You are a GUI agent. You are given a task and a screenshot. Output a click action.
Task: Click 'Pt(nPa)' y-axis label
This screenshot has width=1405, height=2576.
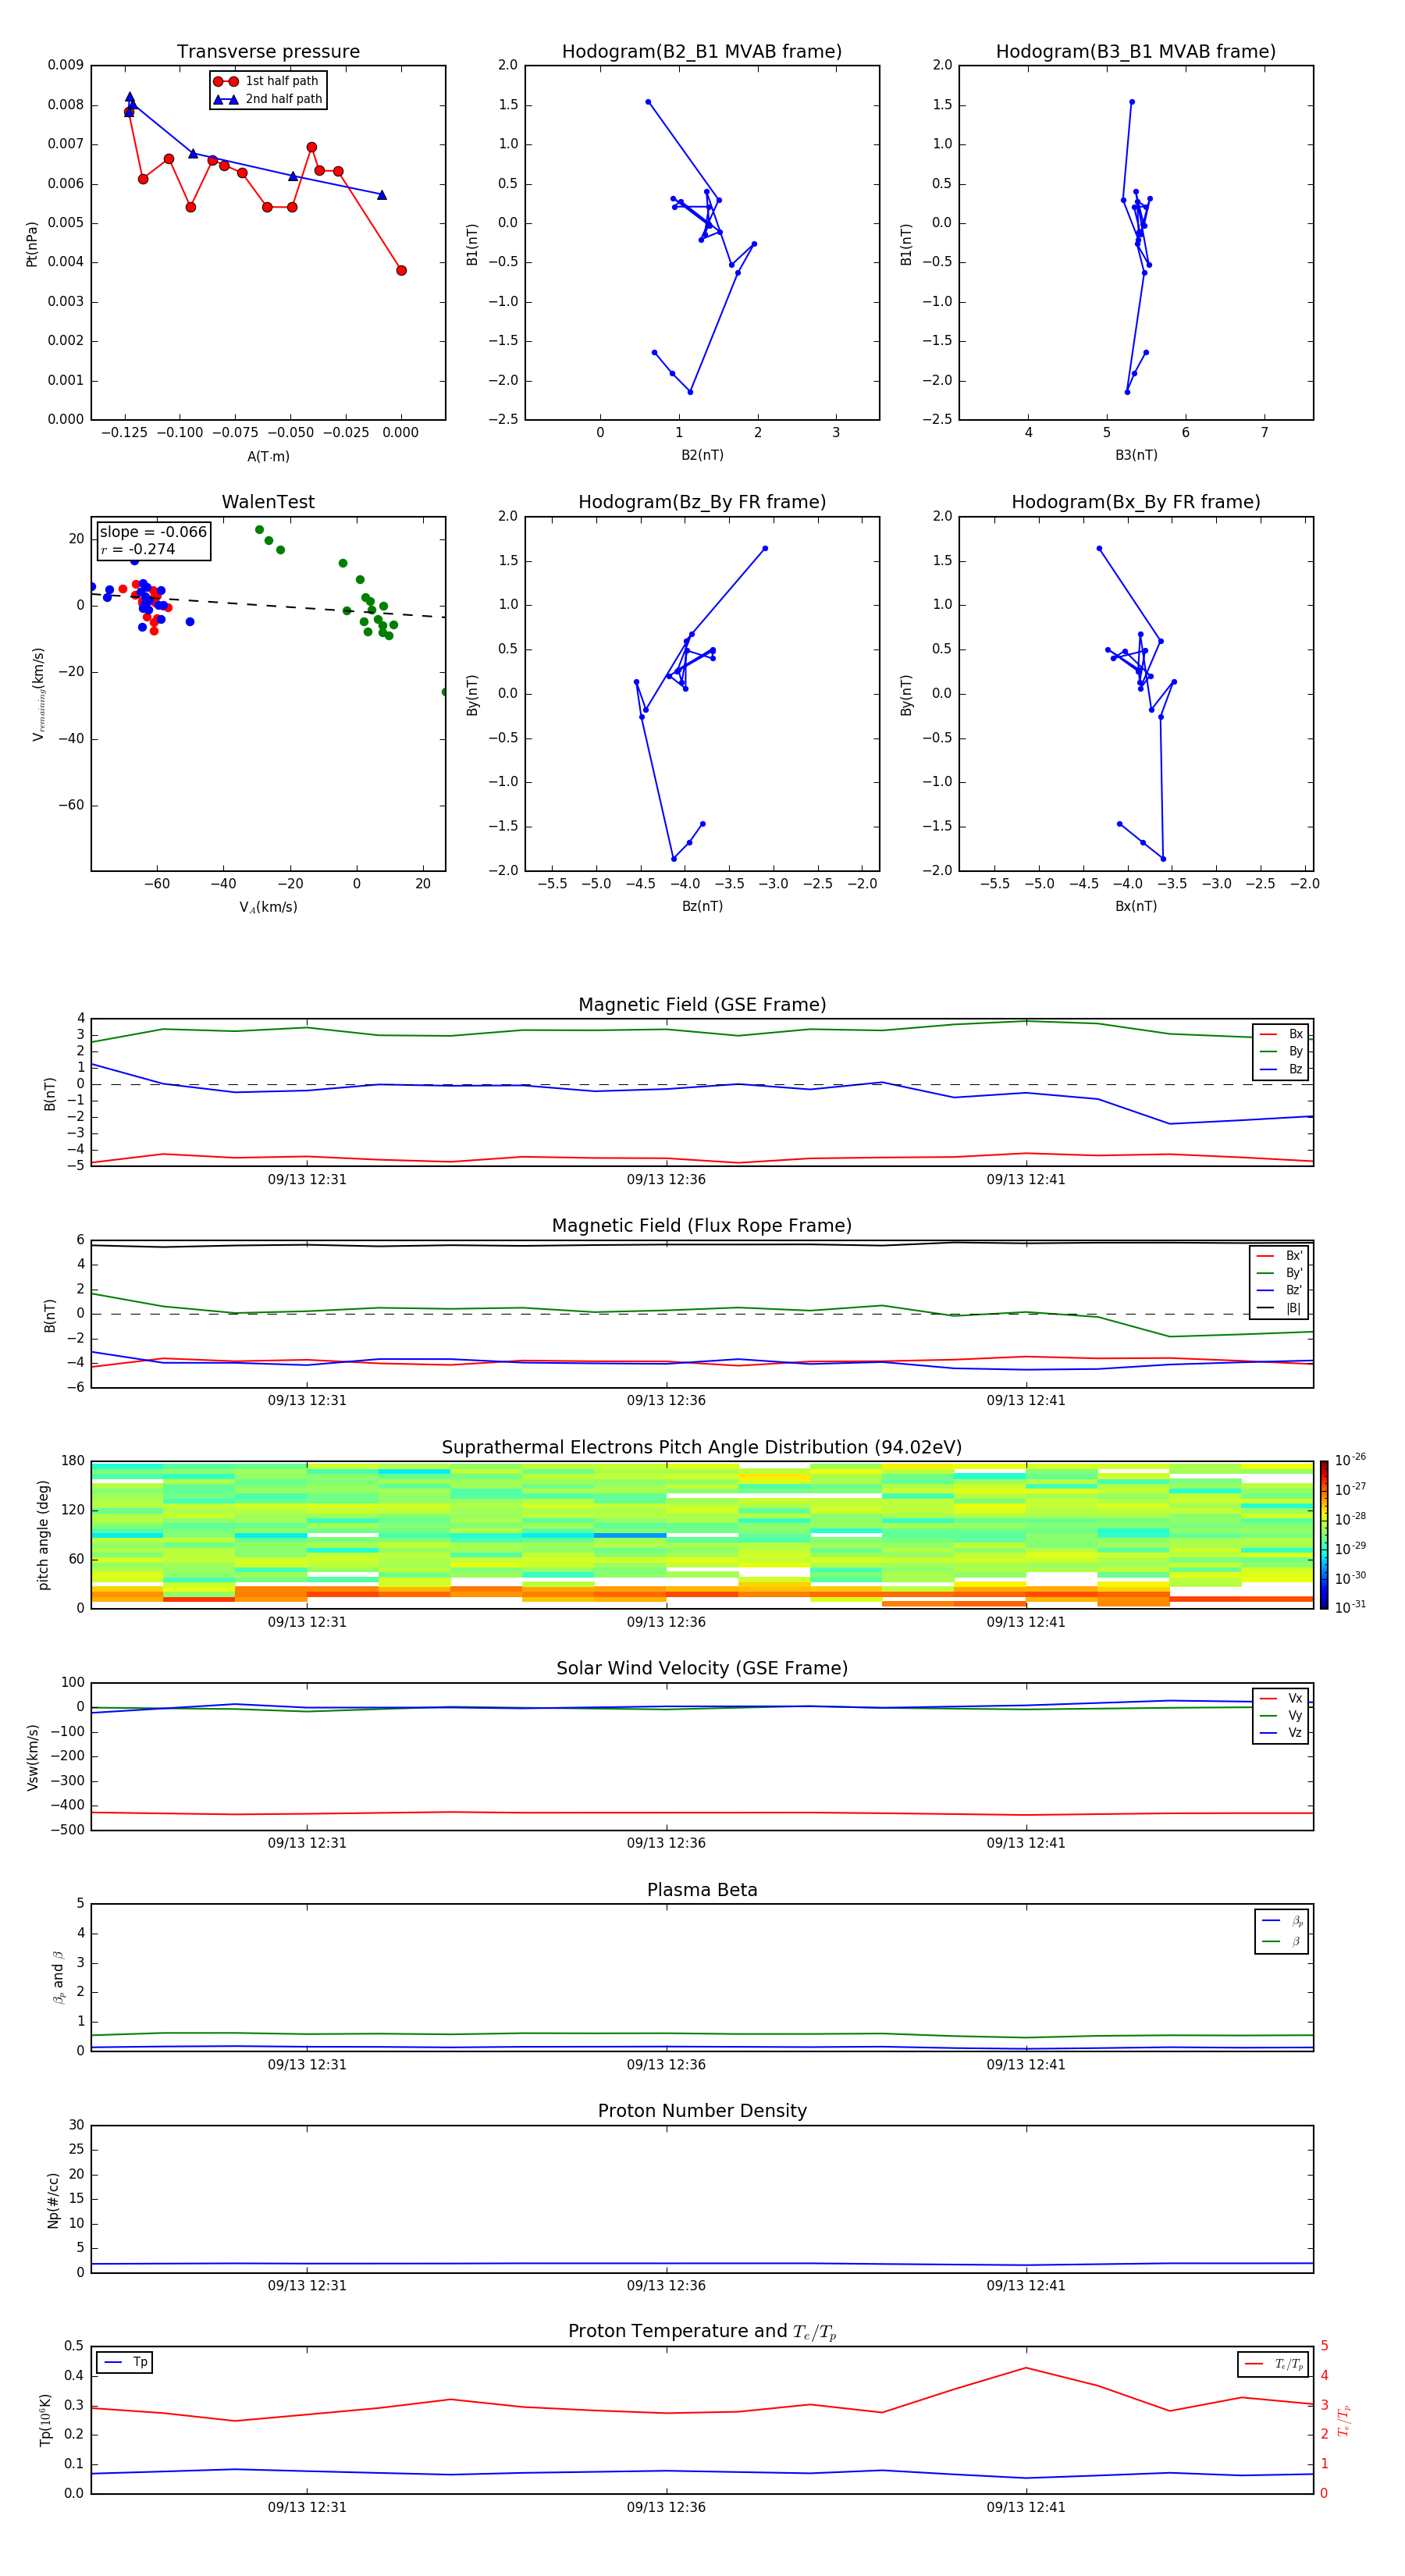click(31, 244)
